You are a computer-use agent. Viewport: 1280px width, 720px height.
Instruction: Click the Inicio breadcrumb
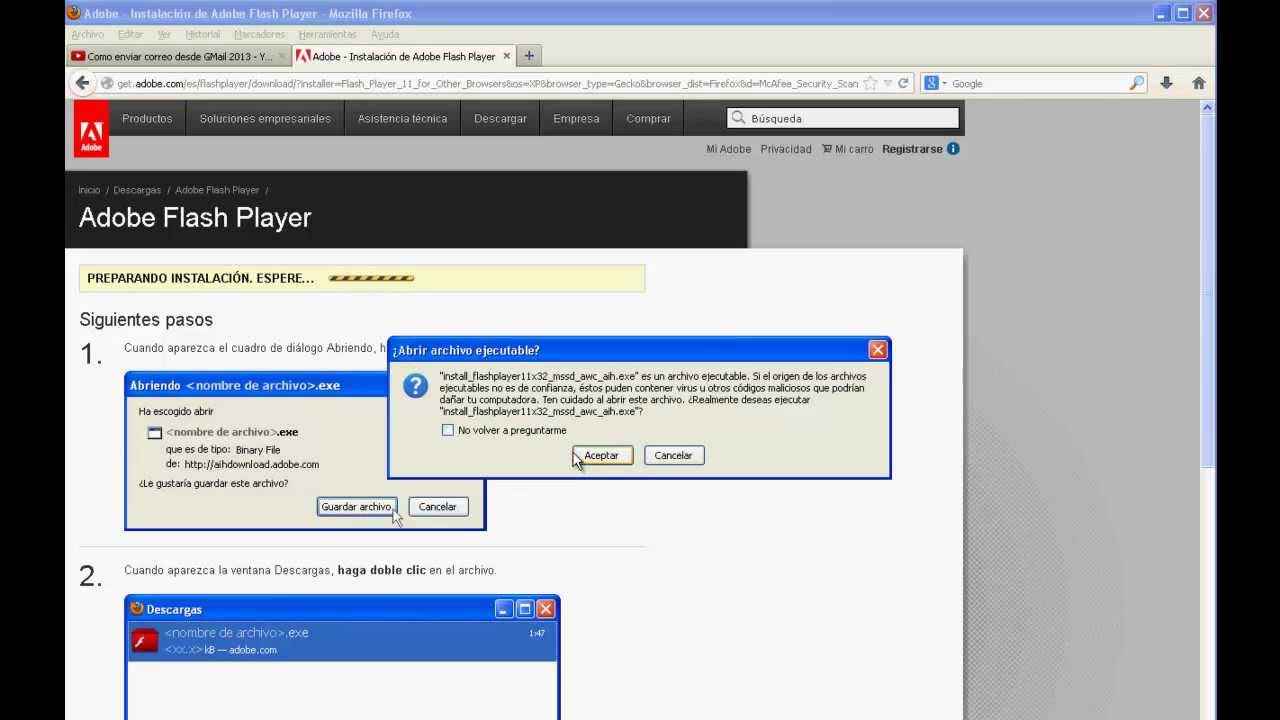coord(90,190)
